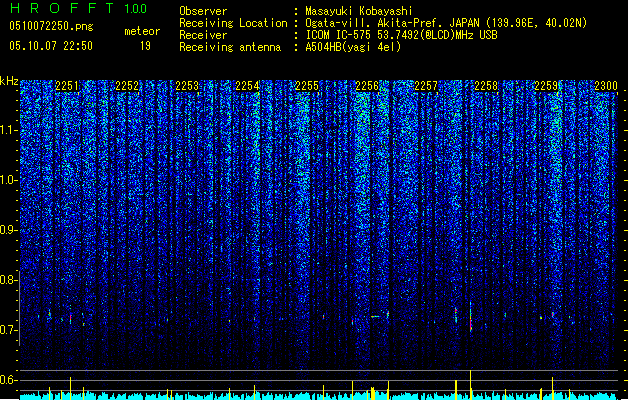Click the HROFFT 1.0.0 title text
The image size is (629, 400).
coord(78,8)
